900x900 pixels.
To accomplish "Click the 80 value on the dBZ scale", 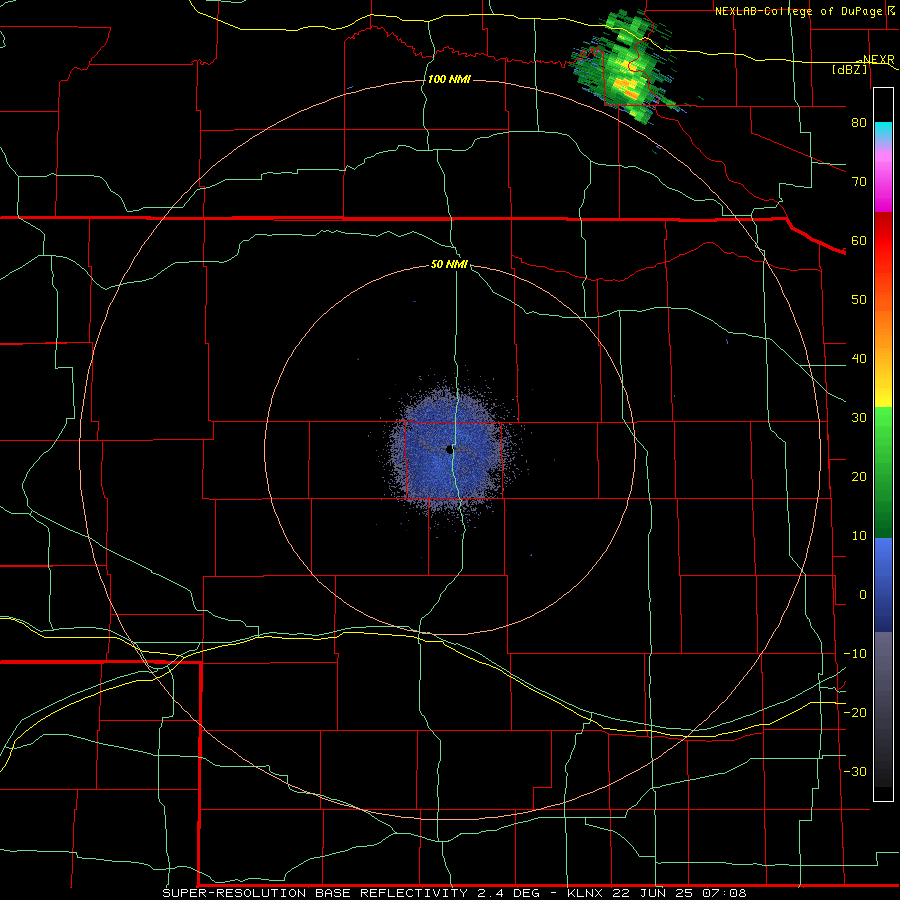I will click(x=859, y=123).
